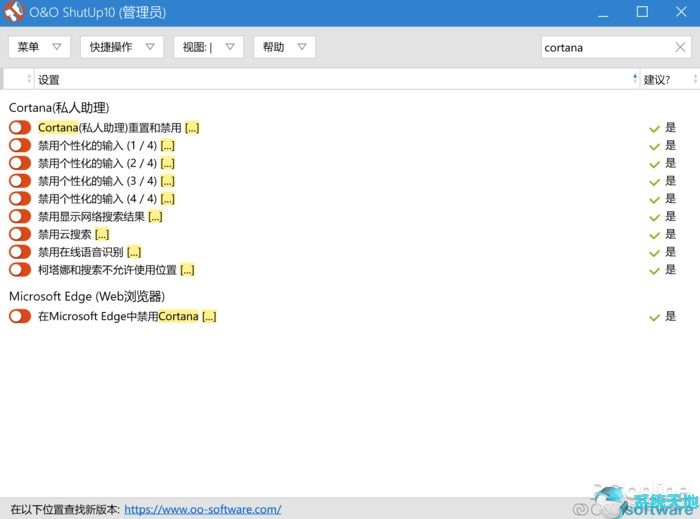Image resolution: width=700 pixels, height=519 pixels.
Task: Switch on 禁用在线语音识别 toggle
Action: (x=20, y=252)
